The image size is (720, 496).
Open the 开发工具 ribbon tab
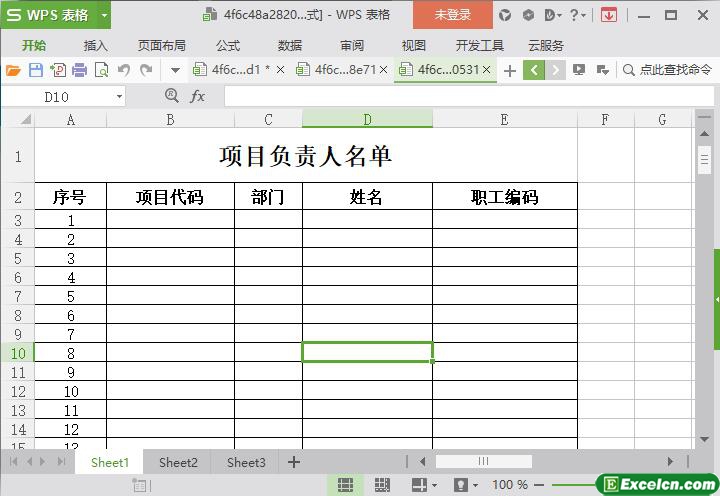tap(480, 45)
